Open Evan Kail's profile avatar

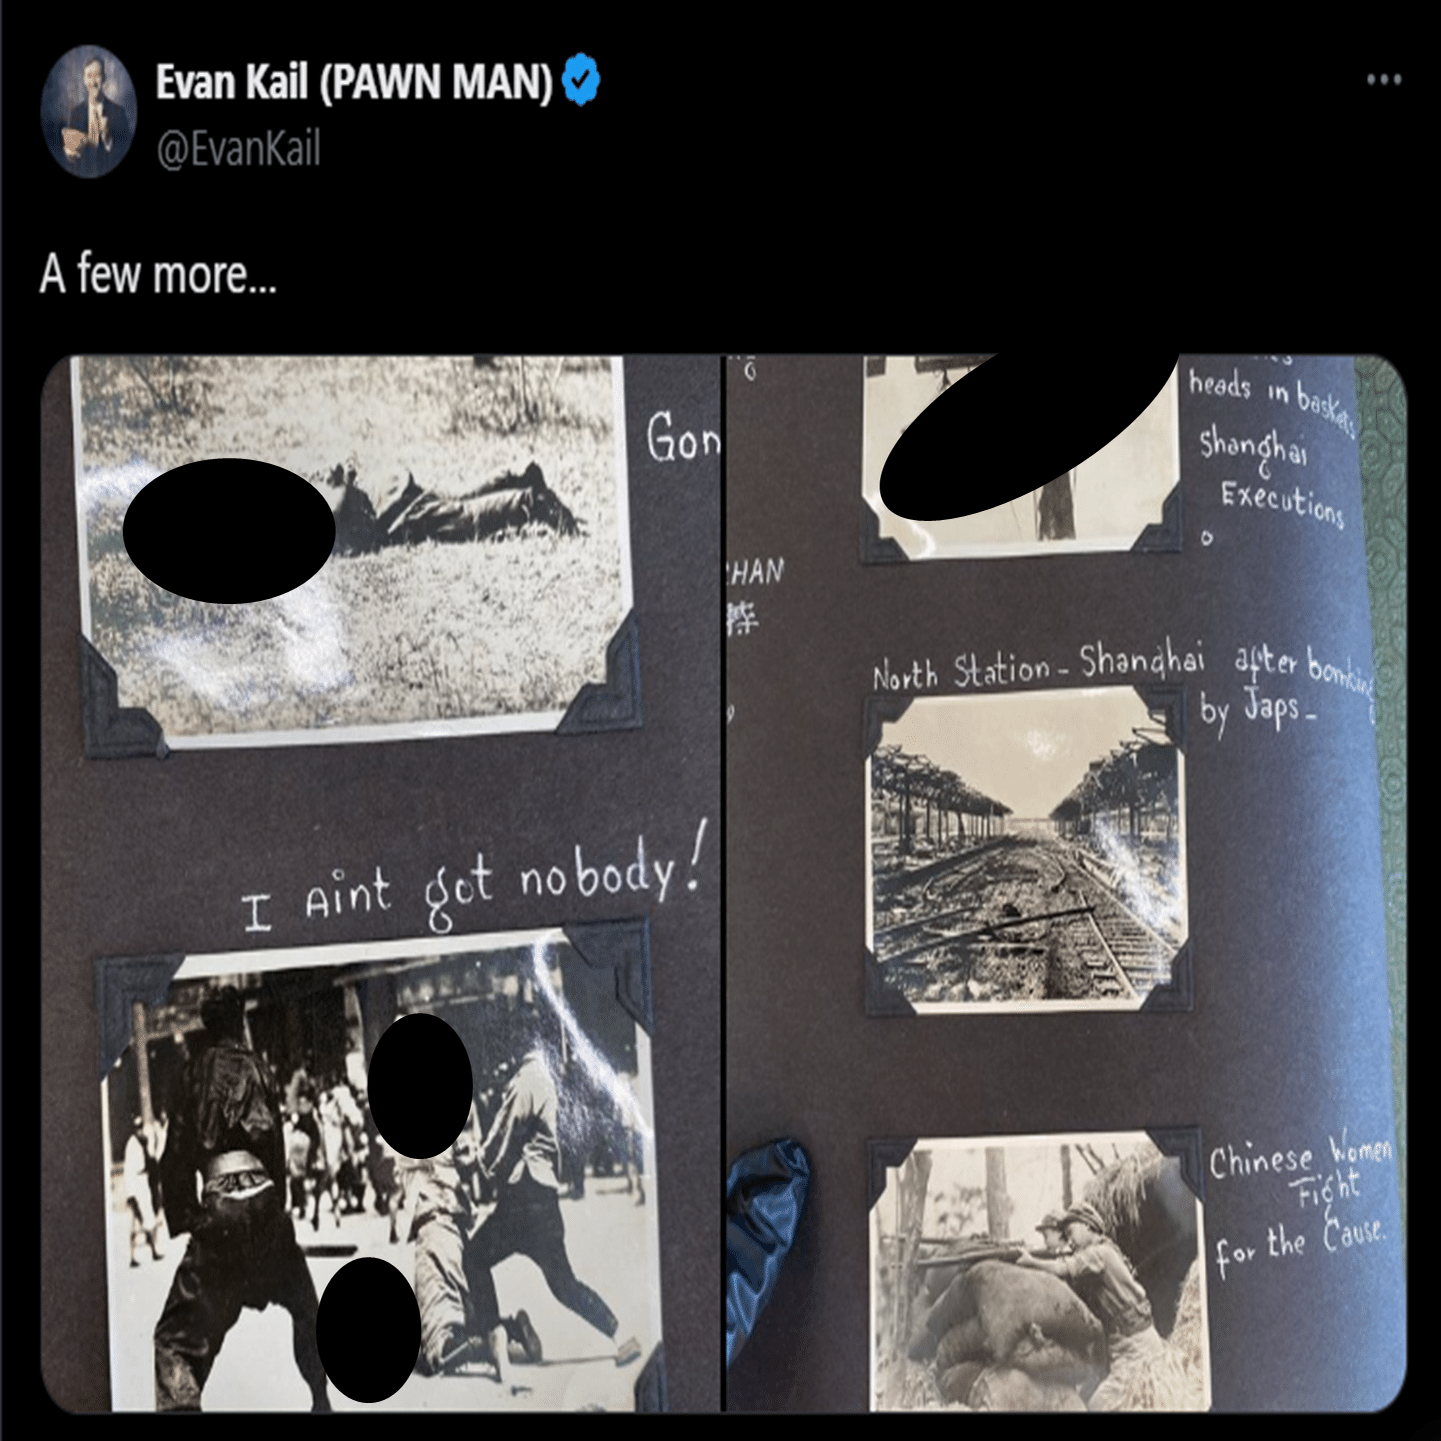coord(88,110)
